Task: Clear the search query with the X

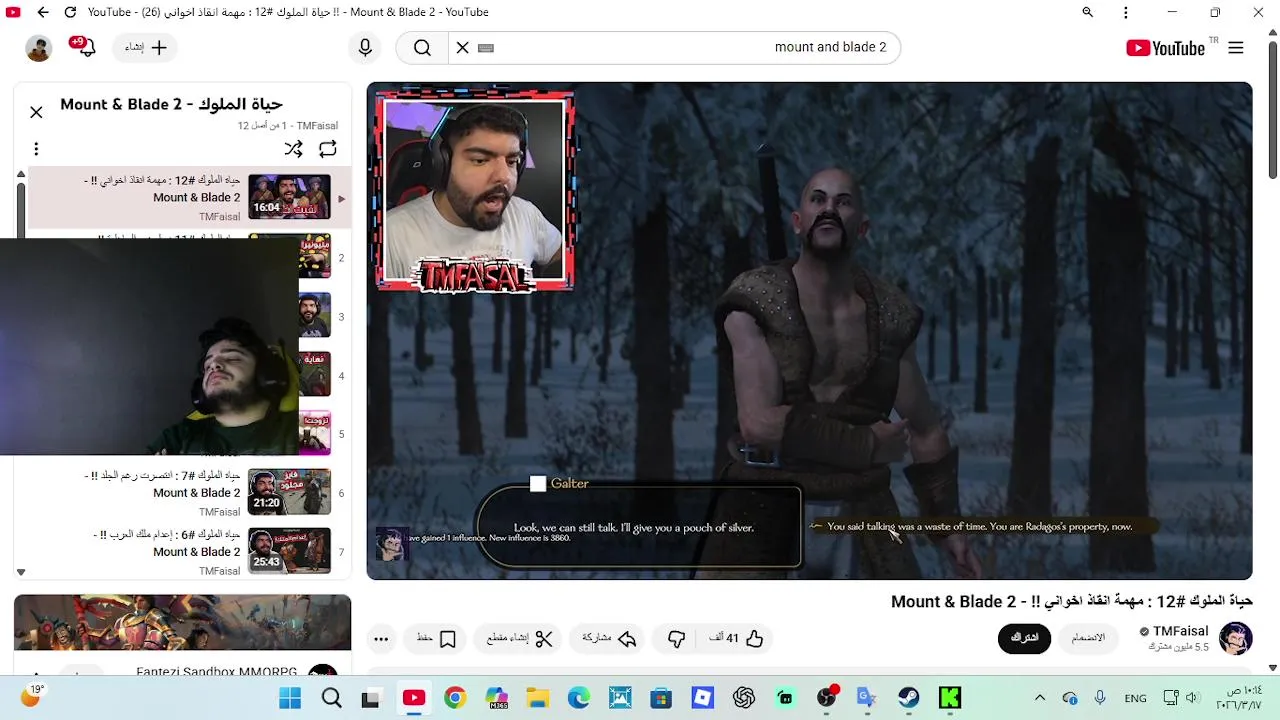Action: (462, 47)
